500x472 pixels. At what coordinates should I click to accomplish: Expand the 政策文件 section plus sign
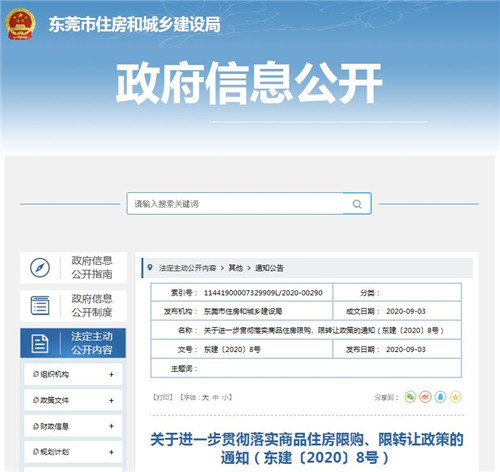[111, 400]
